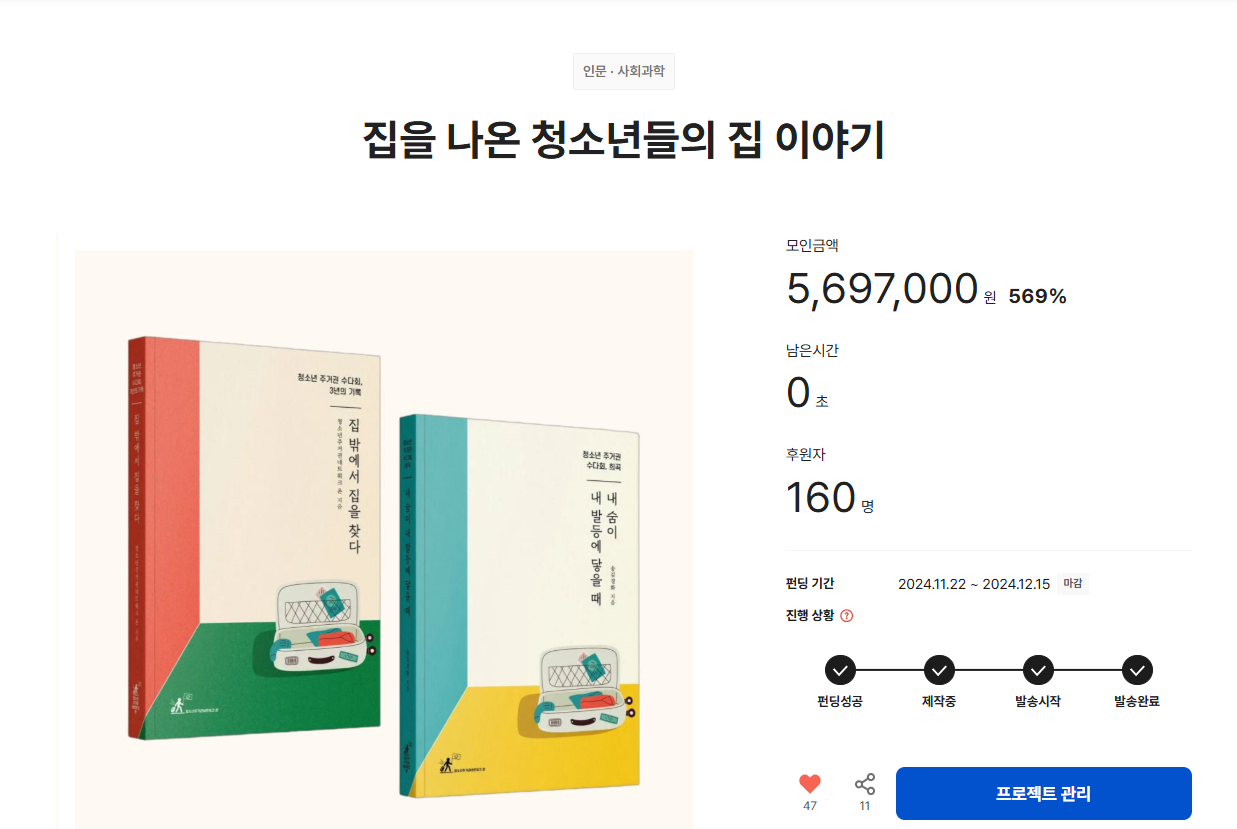1237x829 pixels.
Task: Click the red heart like icon
Action: (x=810, y=784)
